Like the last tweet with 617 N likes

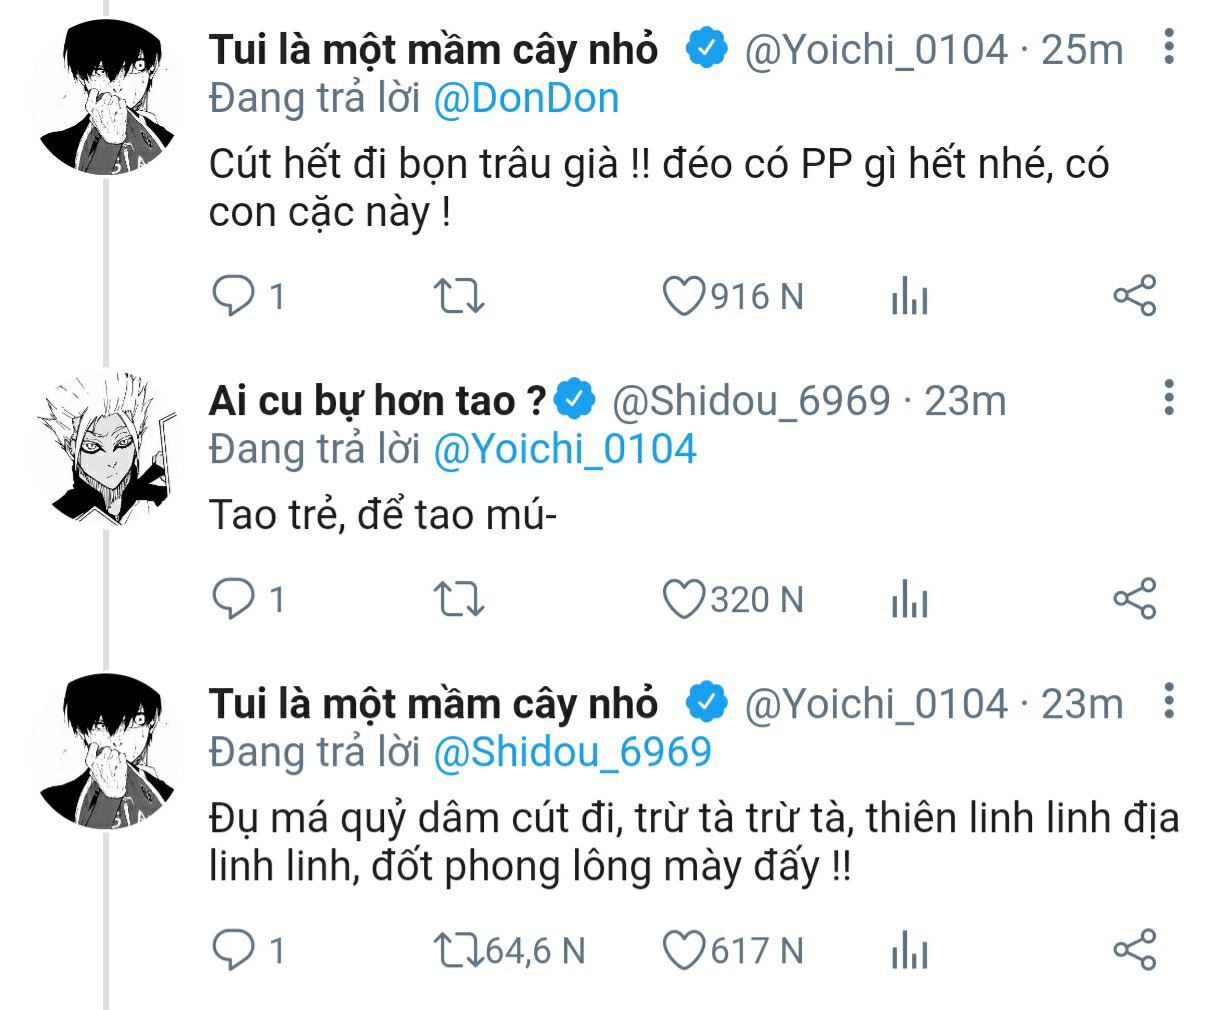[x=684, y=950]
